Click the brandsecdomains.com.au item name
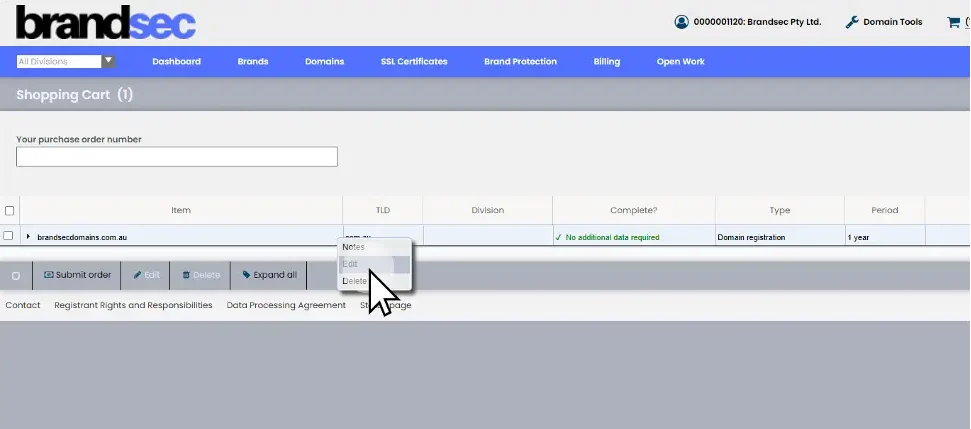 (x=82, y=237)
